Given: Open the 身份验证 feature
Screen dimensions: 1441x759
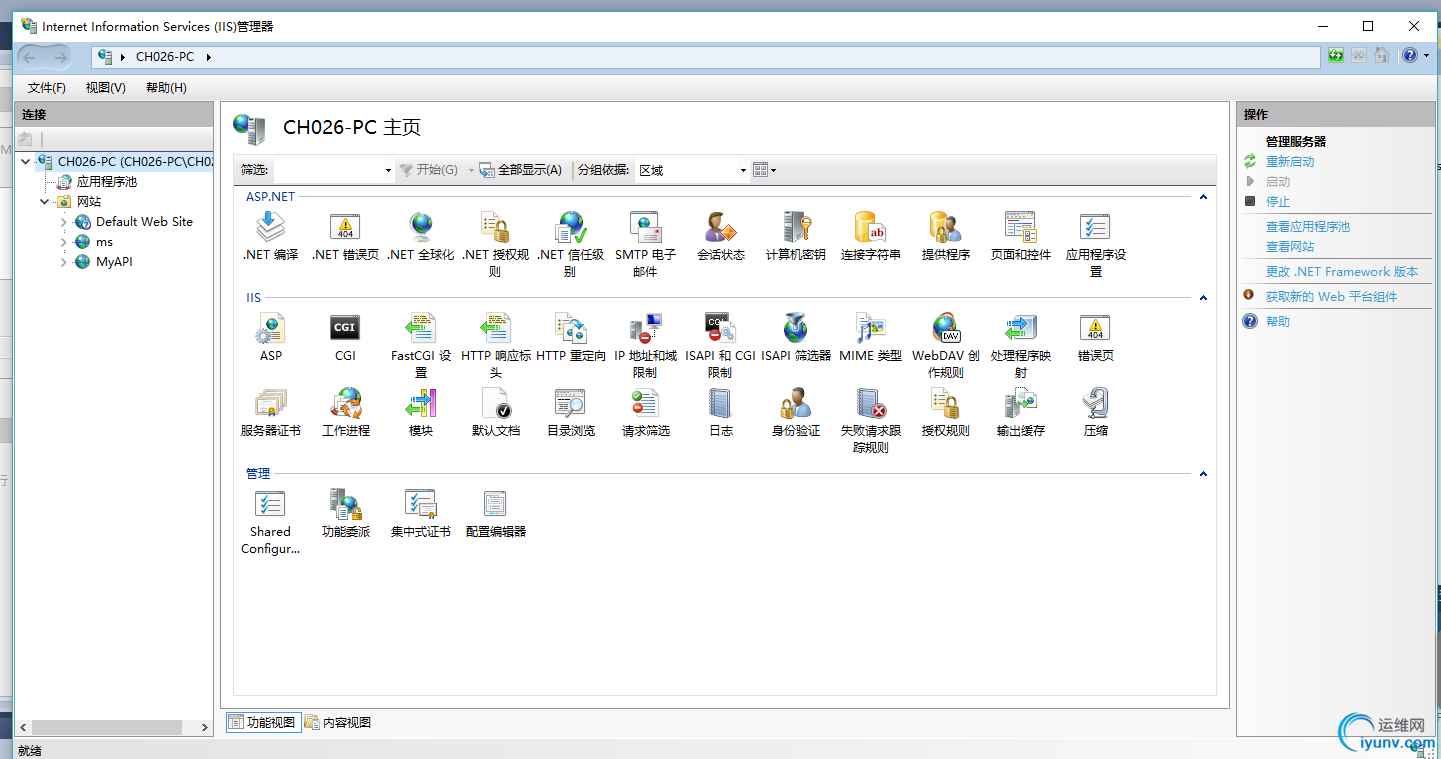Looking at the screenshot, I should tap(795, 412).
